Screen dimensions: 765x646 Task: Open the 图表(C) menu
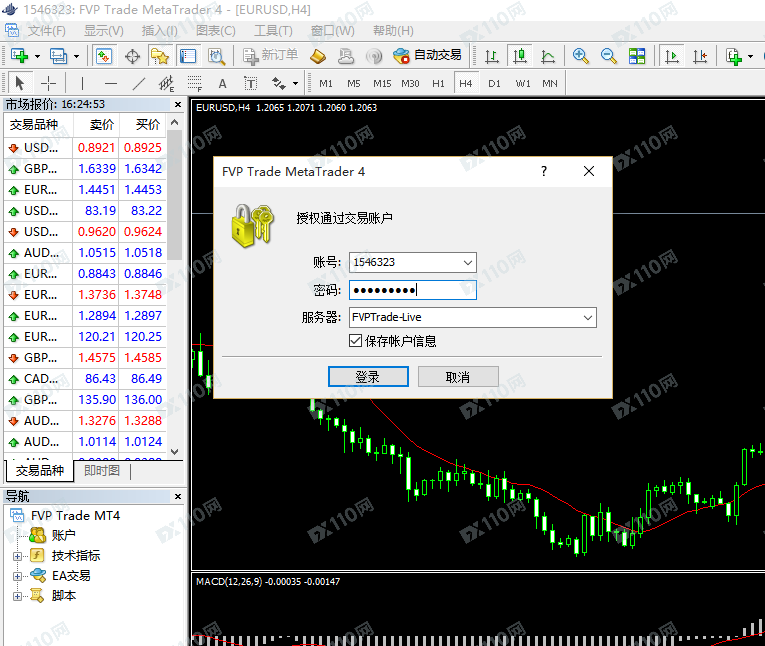tap(216, 31)
